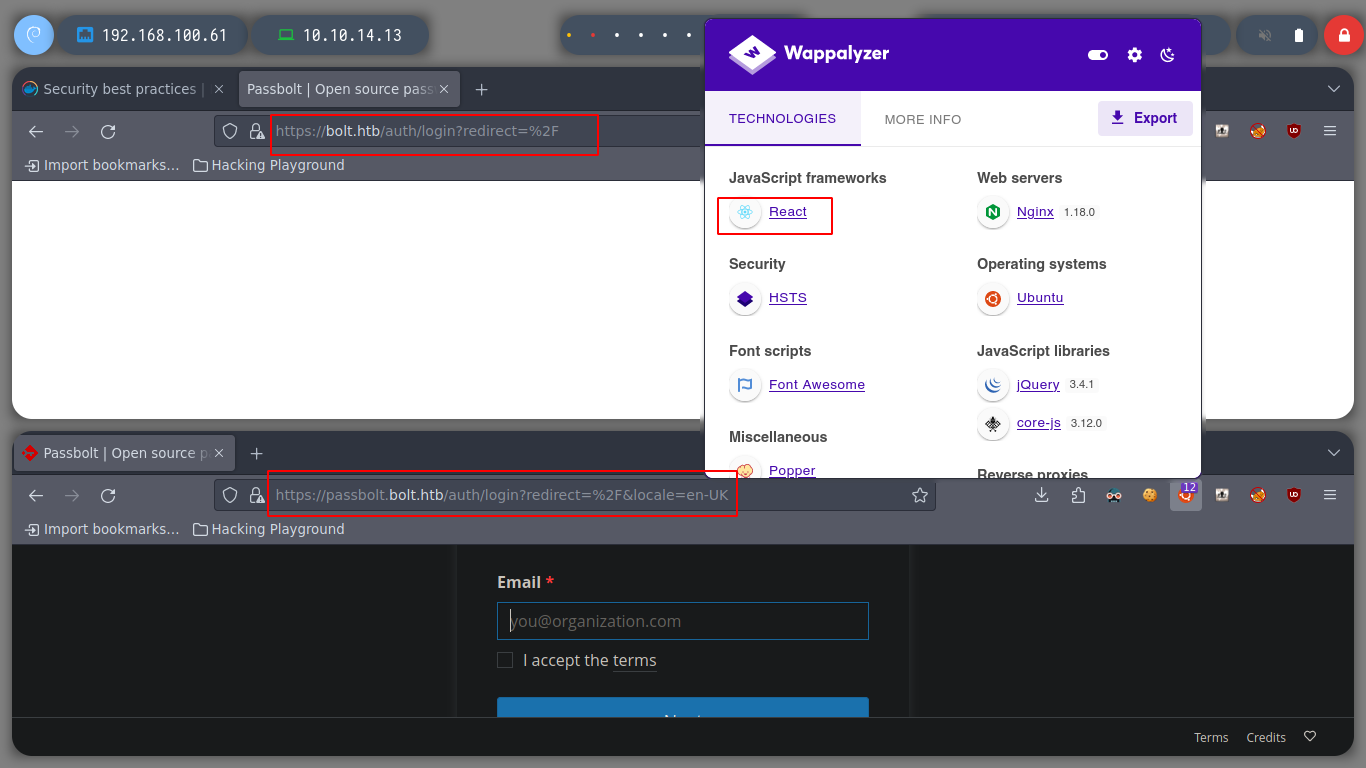Click the muted speaker icon in top panel
The width and height of the screenshot is (1366, 768).
(1265, 35)
